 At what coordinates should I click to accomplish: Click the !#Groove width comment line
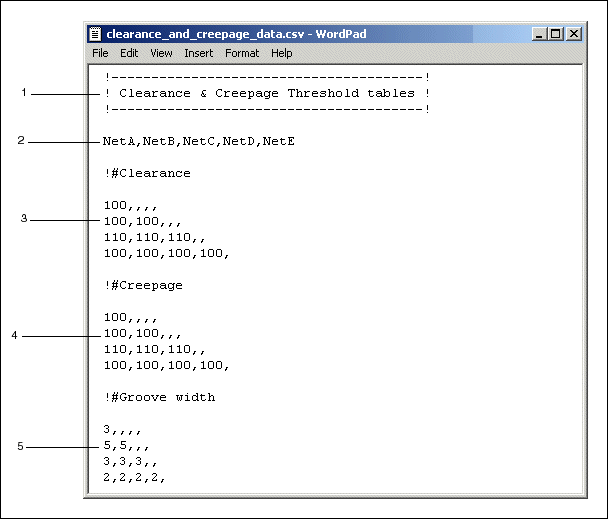tap(159, 397)
